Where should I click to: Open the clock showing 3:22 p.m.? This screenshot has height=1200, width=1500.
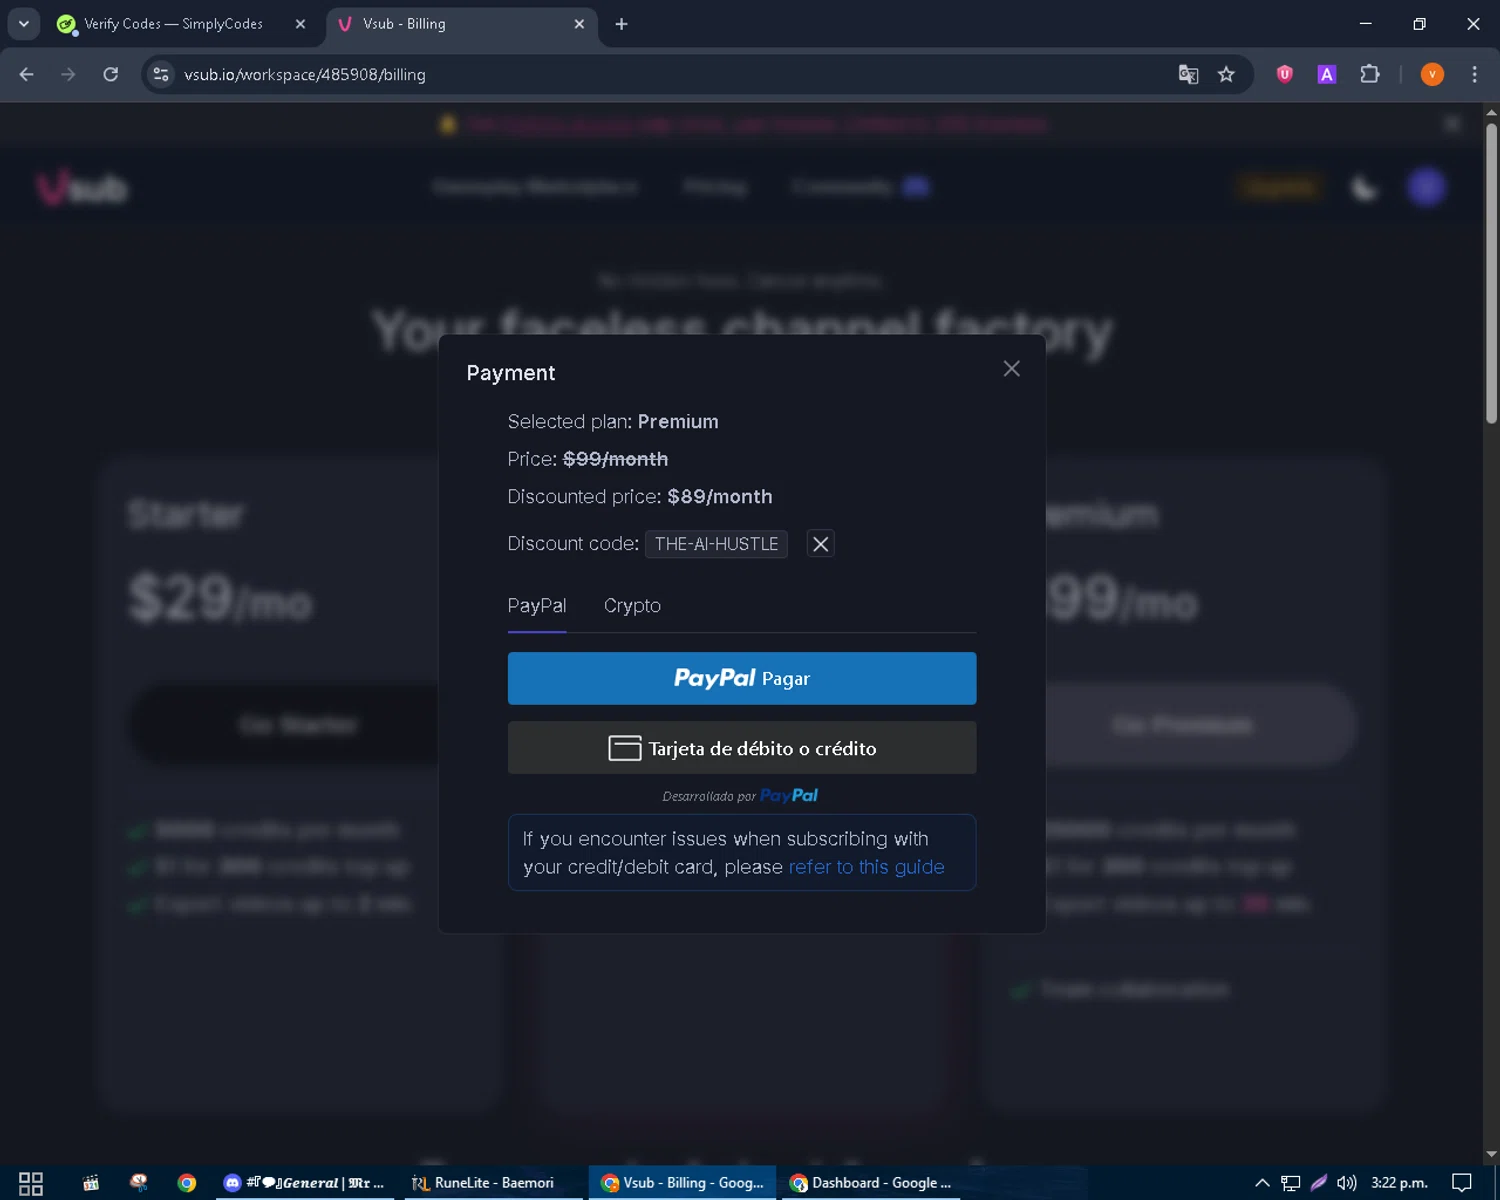(x=1399, y=1183)
